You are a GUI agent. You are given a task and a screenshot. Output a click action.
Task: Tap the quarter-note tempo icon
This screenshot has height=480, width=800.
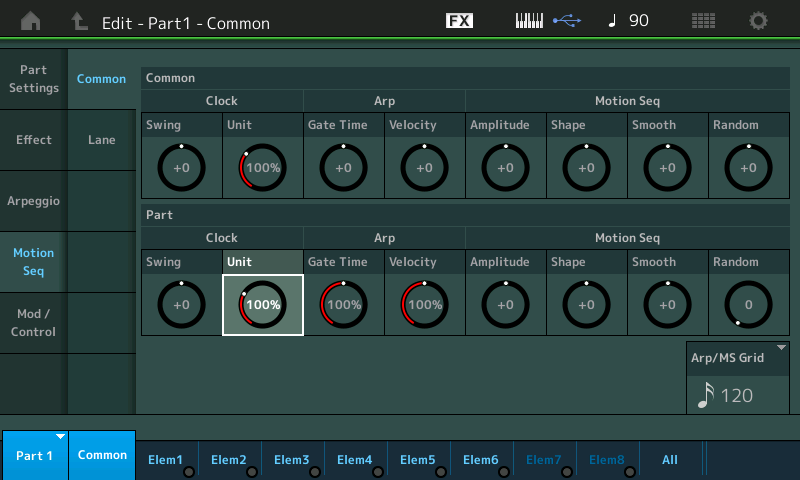pos(612,21)
